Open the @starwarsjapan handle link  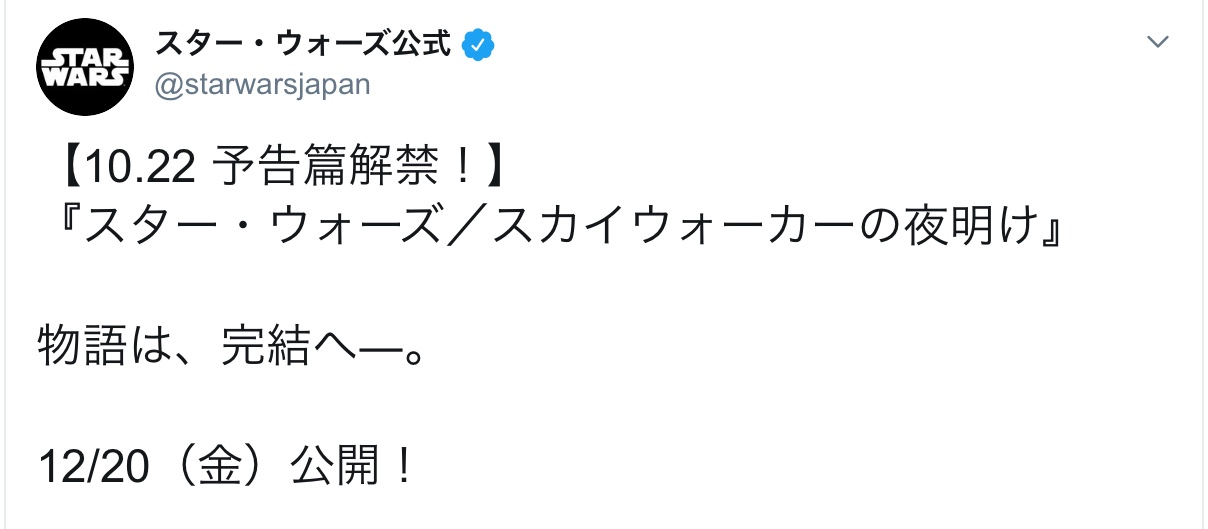pyautogui.click(x=262, y=84)
